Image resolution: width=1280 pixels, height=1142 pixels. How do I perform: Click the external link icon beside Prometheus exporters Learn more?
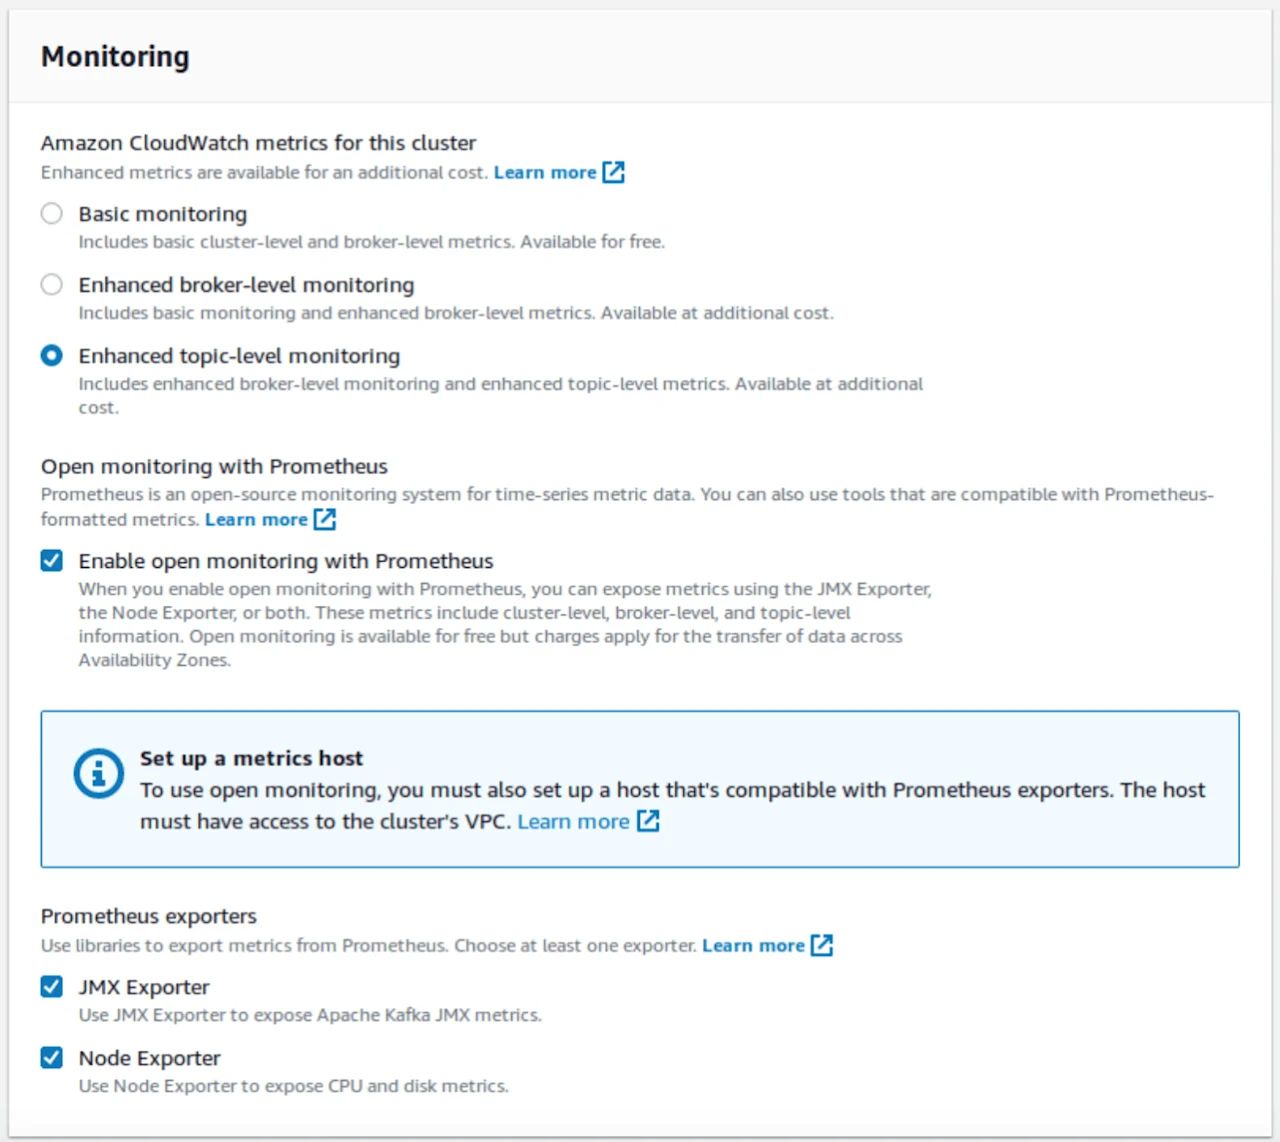point(821,944)
